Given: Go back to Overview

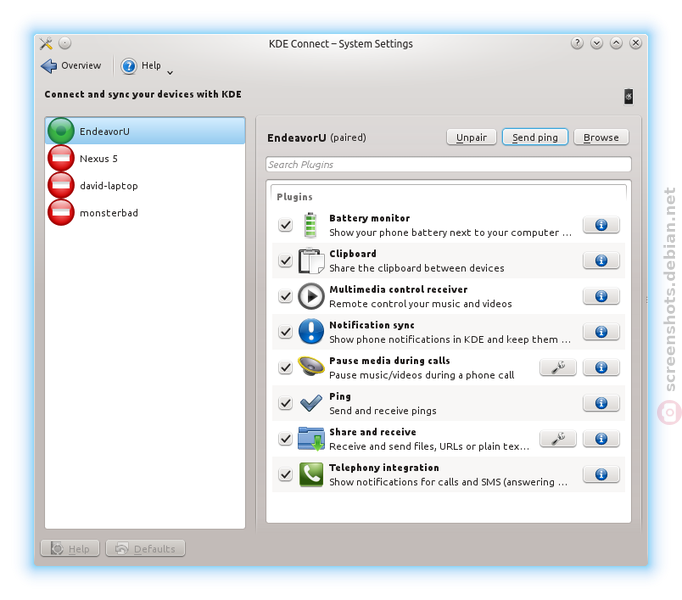Looking at the screenshot, I should (70, 66).
